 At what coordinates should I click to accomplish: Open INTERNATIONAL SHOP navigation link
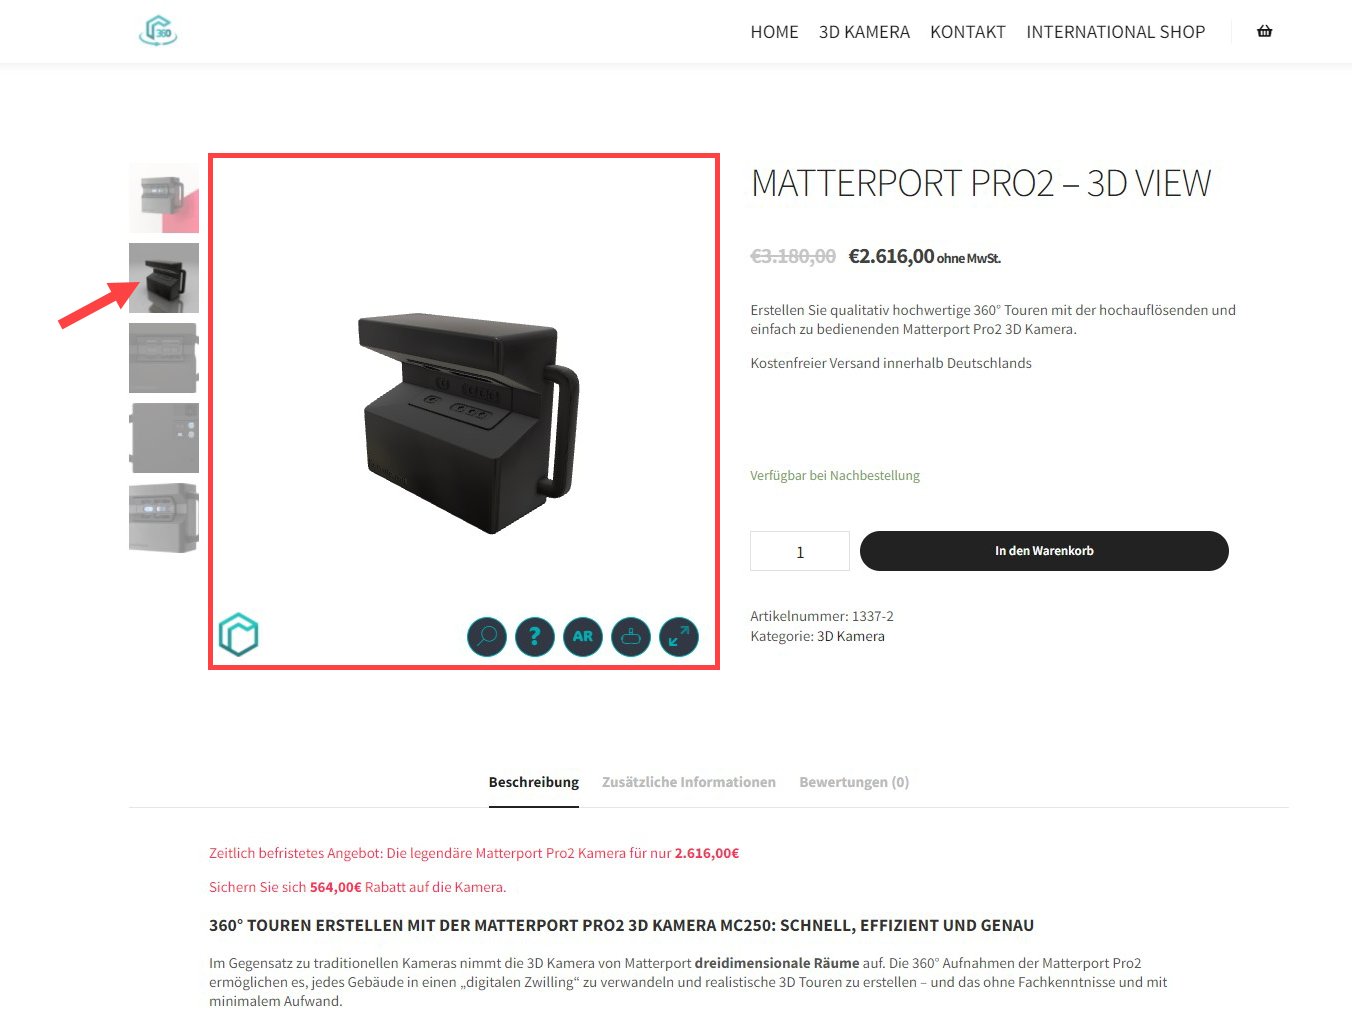coord(1115,32)
